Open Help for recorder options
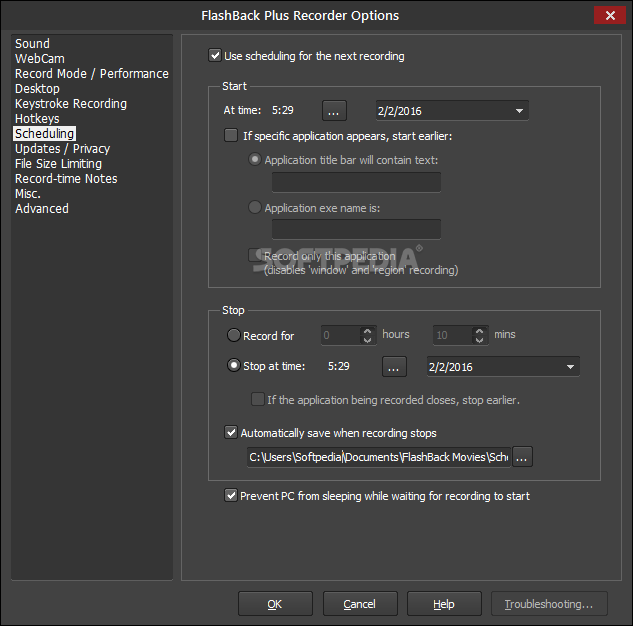The height and width of the screenshot is (626, 633). coord(444,604)
